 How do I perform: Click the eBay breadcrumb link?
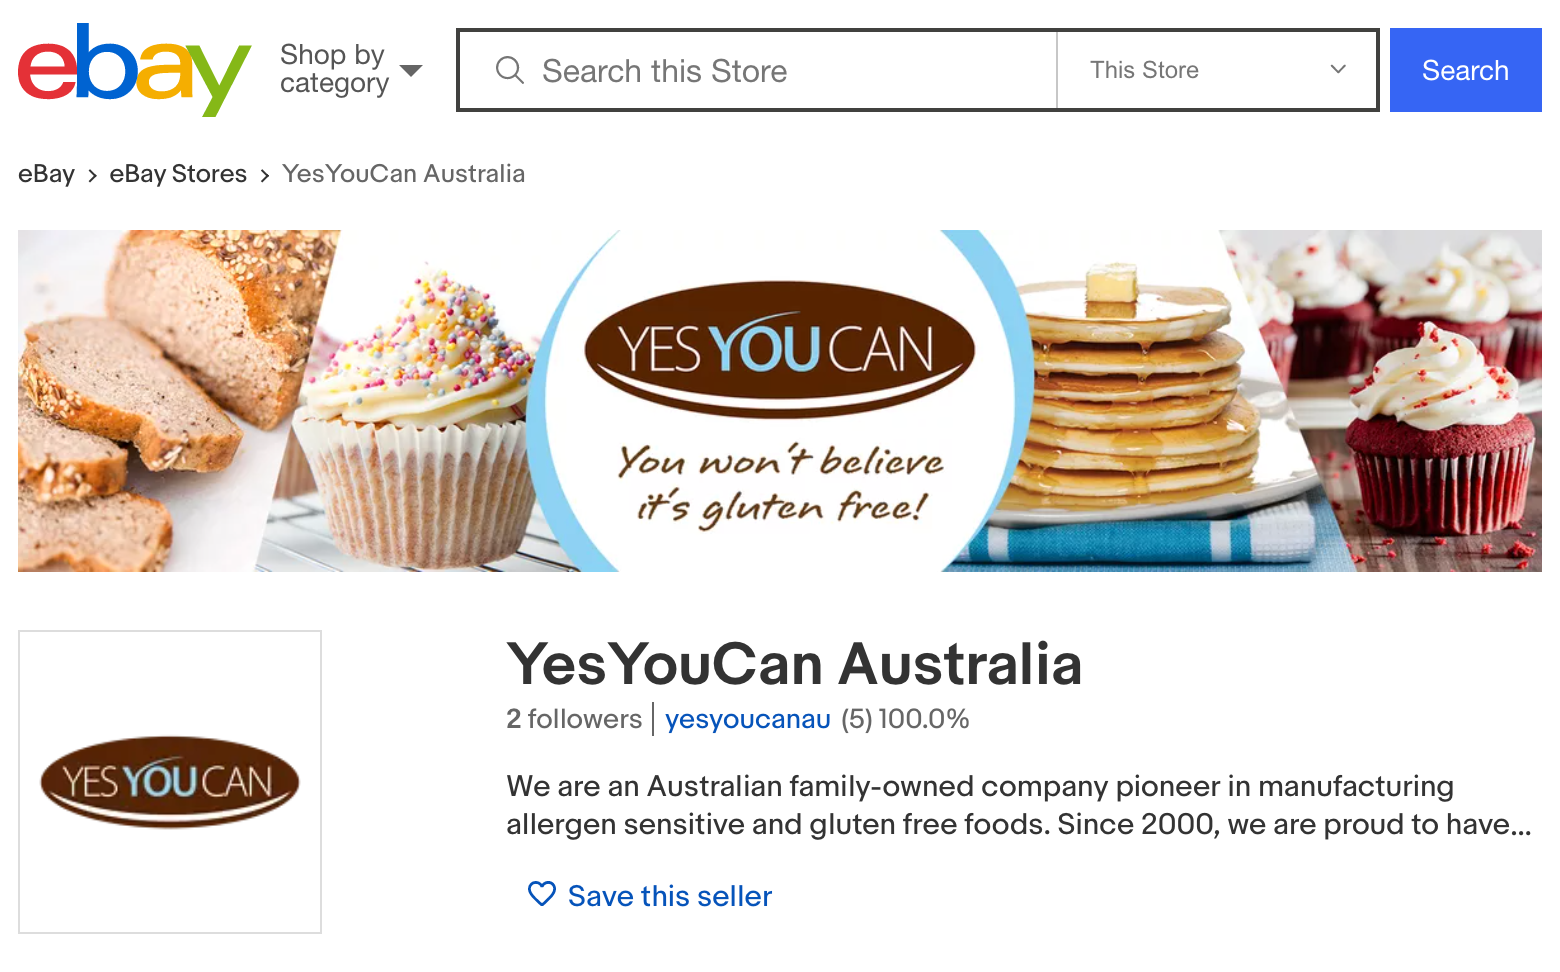pyautogui.click(x=46, y=173)
